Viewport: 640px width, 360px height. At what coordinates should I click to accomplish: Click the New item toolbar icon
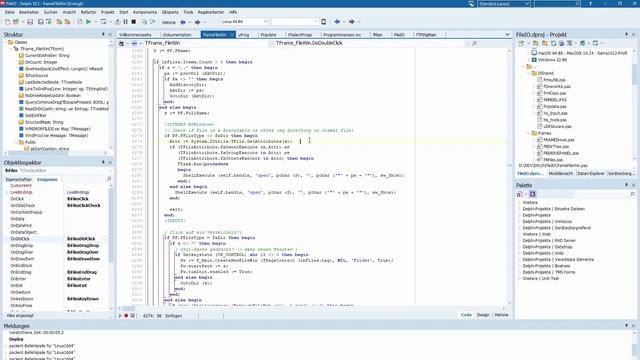click(x=7, y=22)
